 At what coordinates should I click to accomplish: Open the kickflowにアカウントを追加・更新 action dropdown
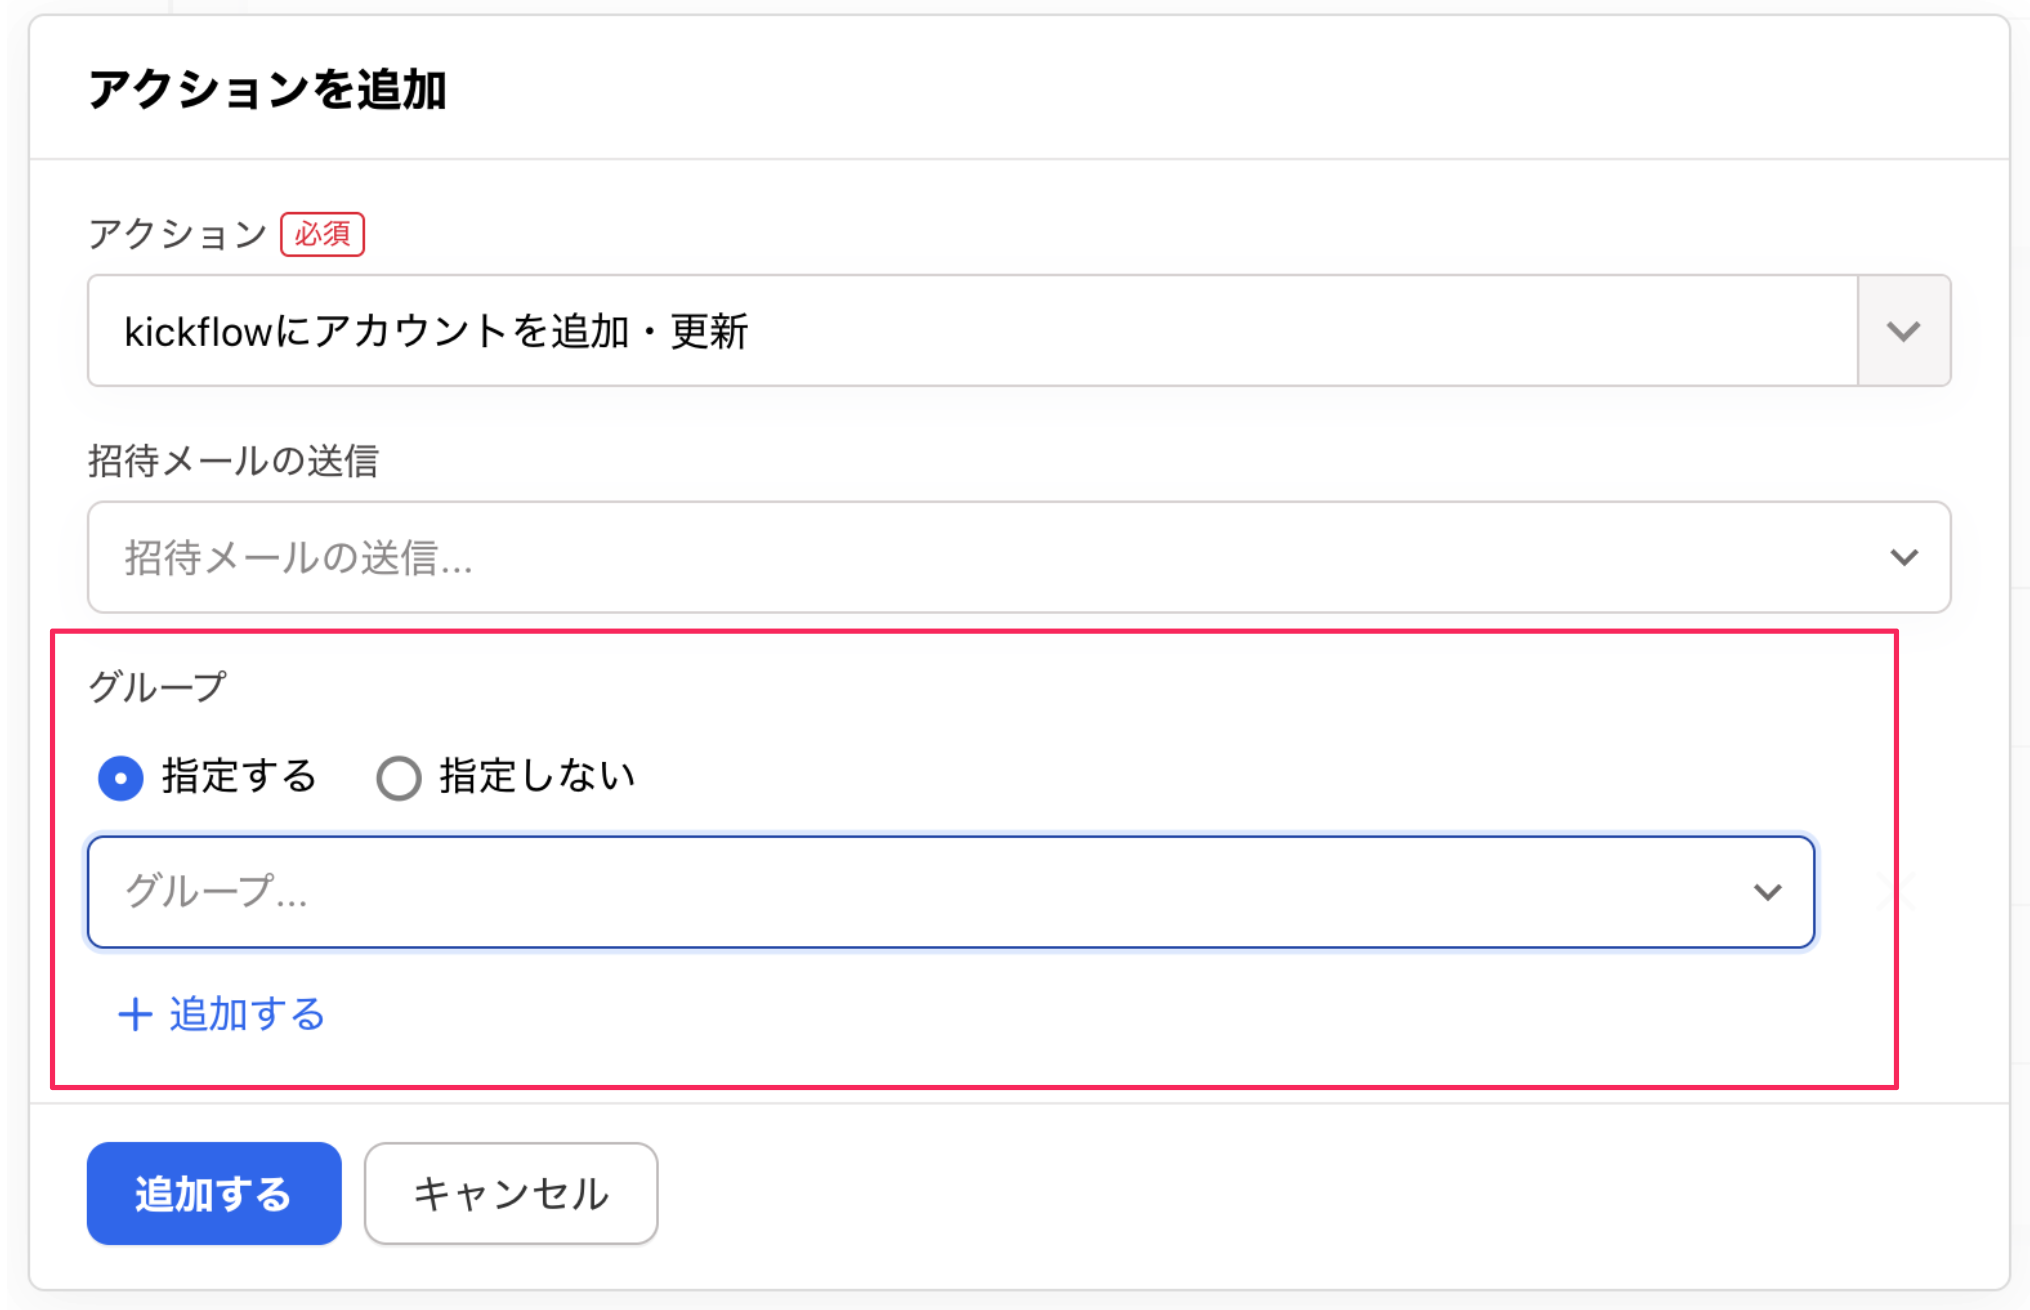point(970,331)
